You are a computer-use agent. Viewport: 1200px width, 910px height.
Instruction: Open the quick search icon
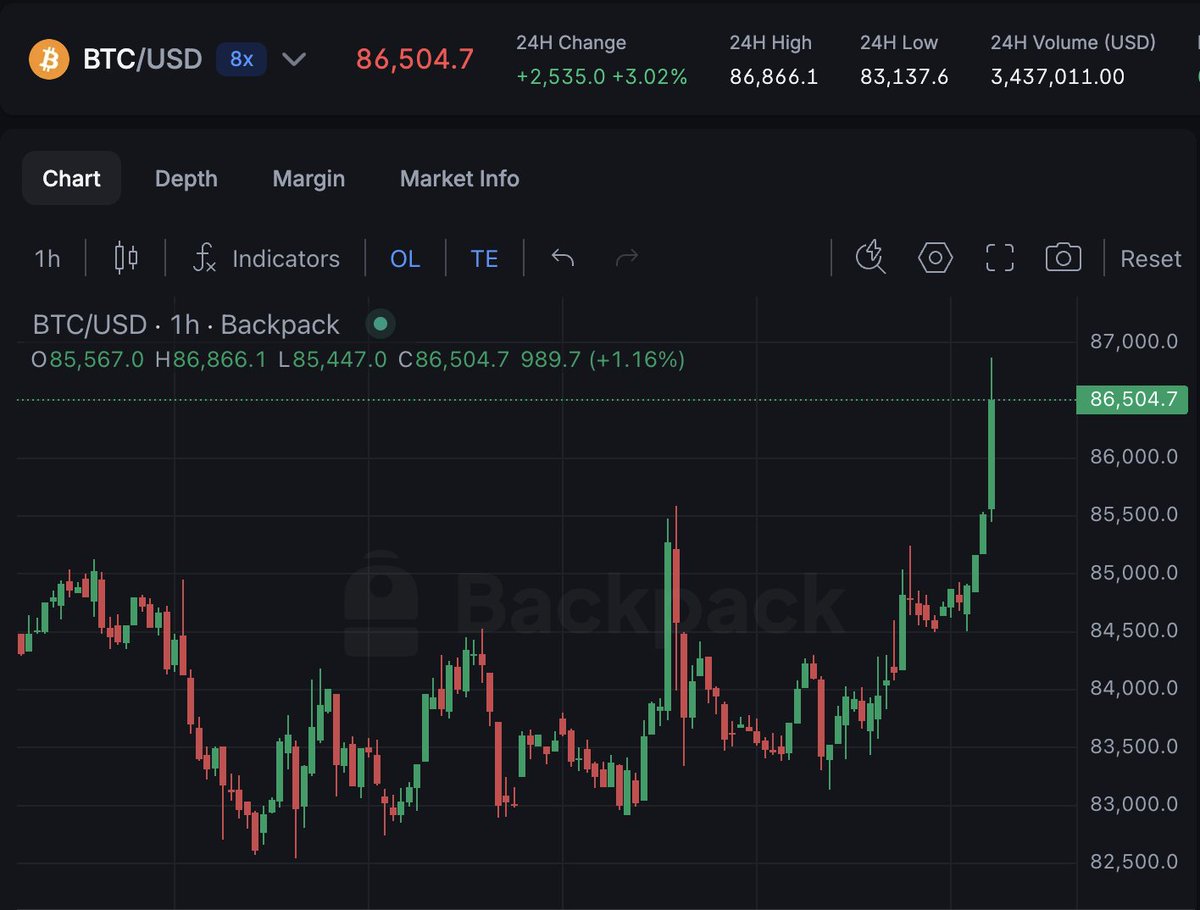(871, 258)
